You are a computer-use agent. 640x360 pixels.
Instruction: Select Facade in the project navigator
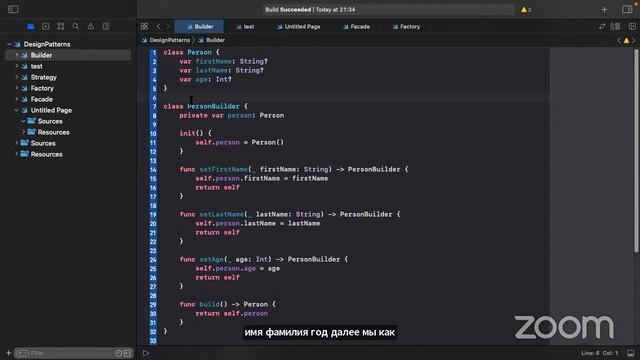(42, 99)
